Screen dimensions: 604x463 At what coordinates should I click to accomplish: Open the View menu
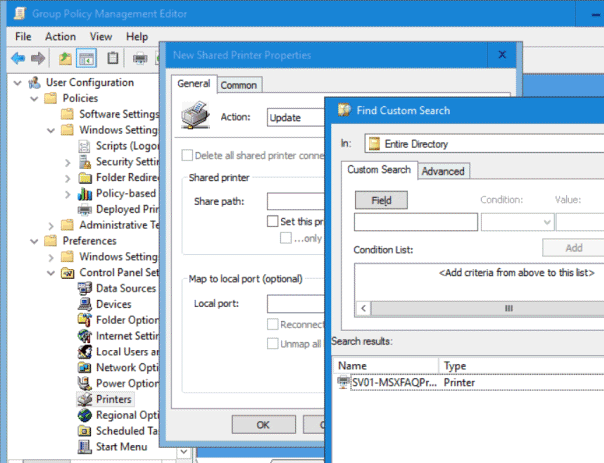point(101,37)
